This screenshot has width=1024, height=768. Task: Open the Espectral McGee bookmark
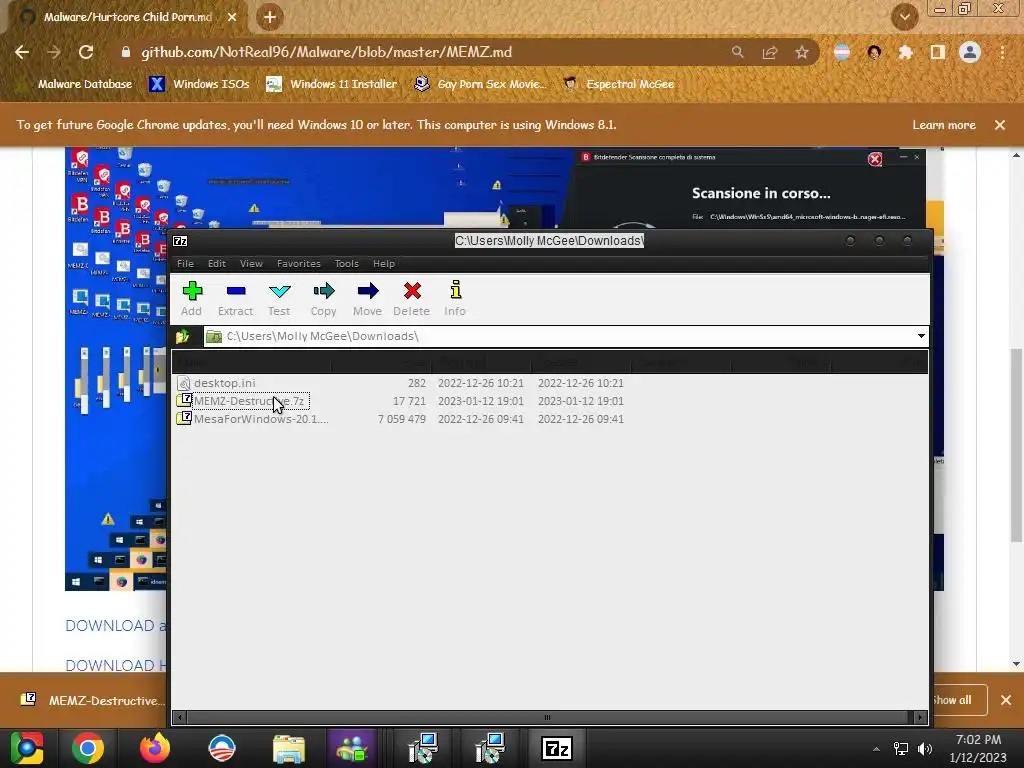619,84
